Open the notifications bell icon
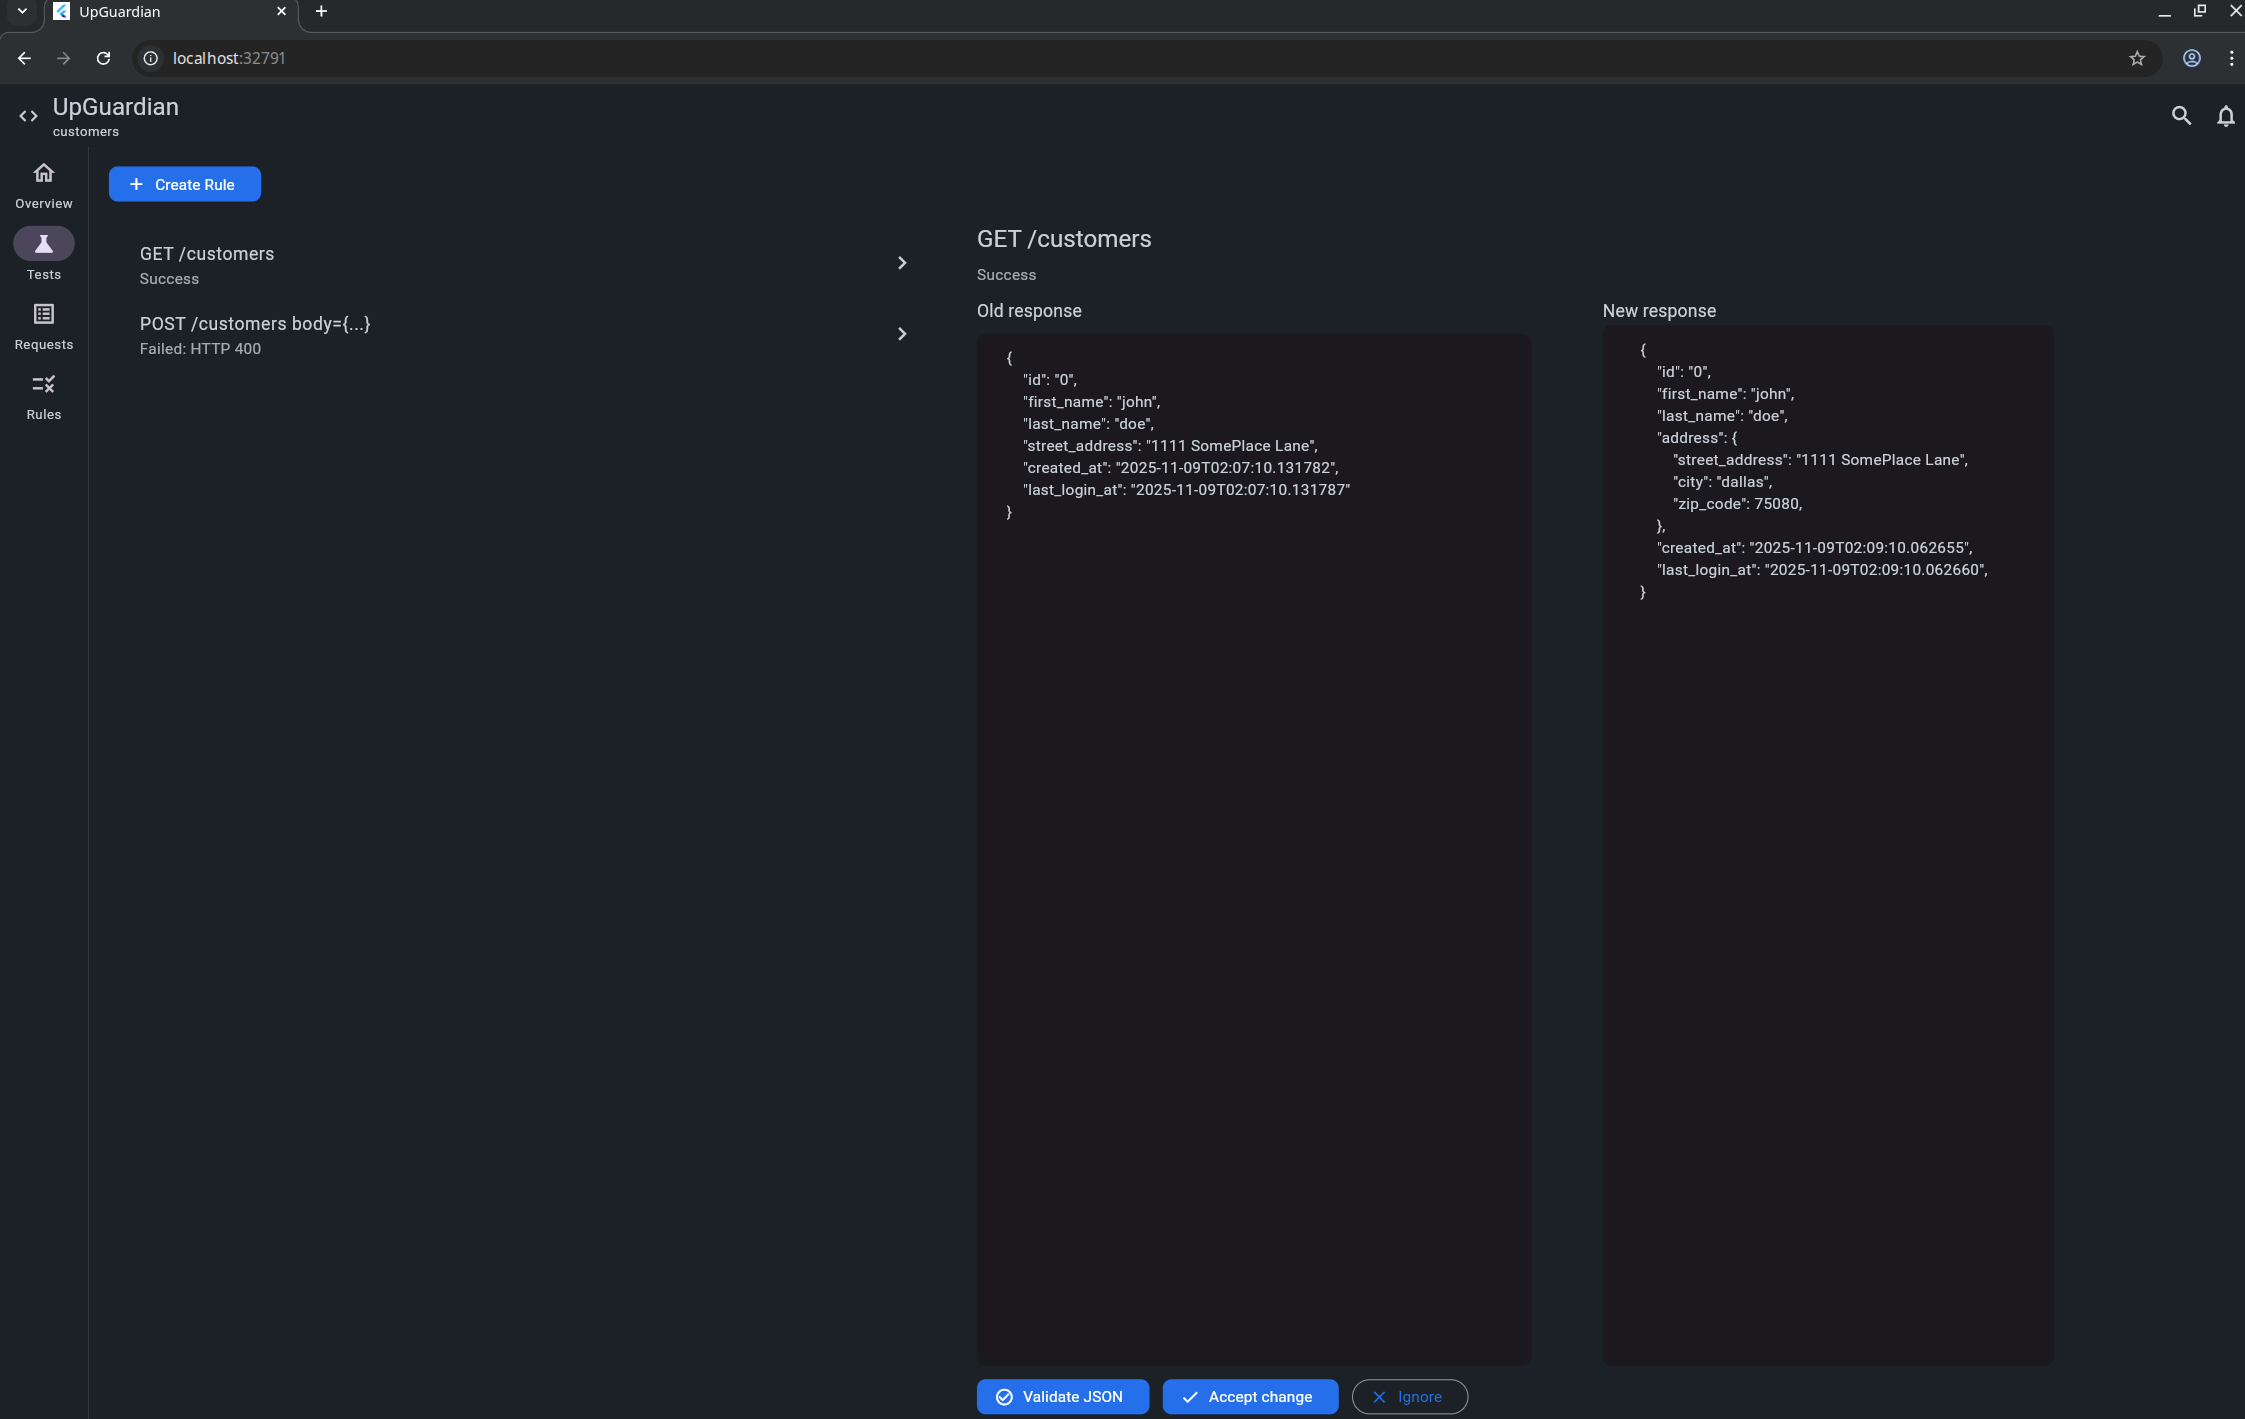Viewport: 2245px width, 1419px height. pyautogui.click(x=2225, y=116)
